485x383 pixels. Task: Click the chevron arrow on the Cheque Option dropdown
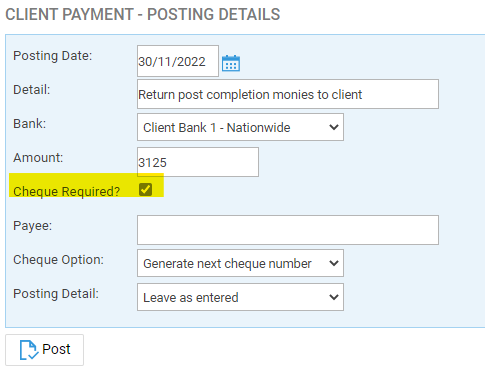click(x=334, y=263)
